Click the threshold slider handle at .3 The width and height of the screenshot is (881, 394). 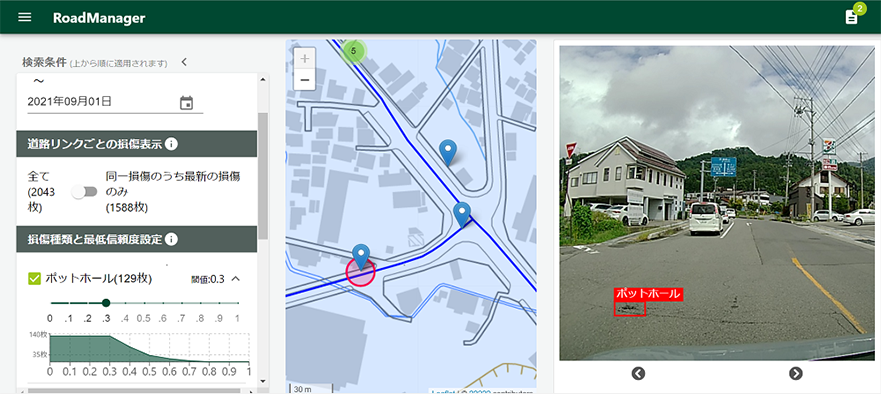[106, 303]
